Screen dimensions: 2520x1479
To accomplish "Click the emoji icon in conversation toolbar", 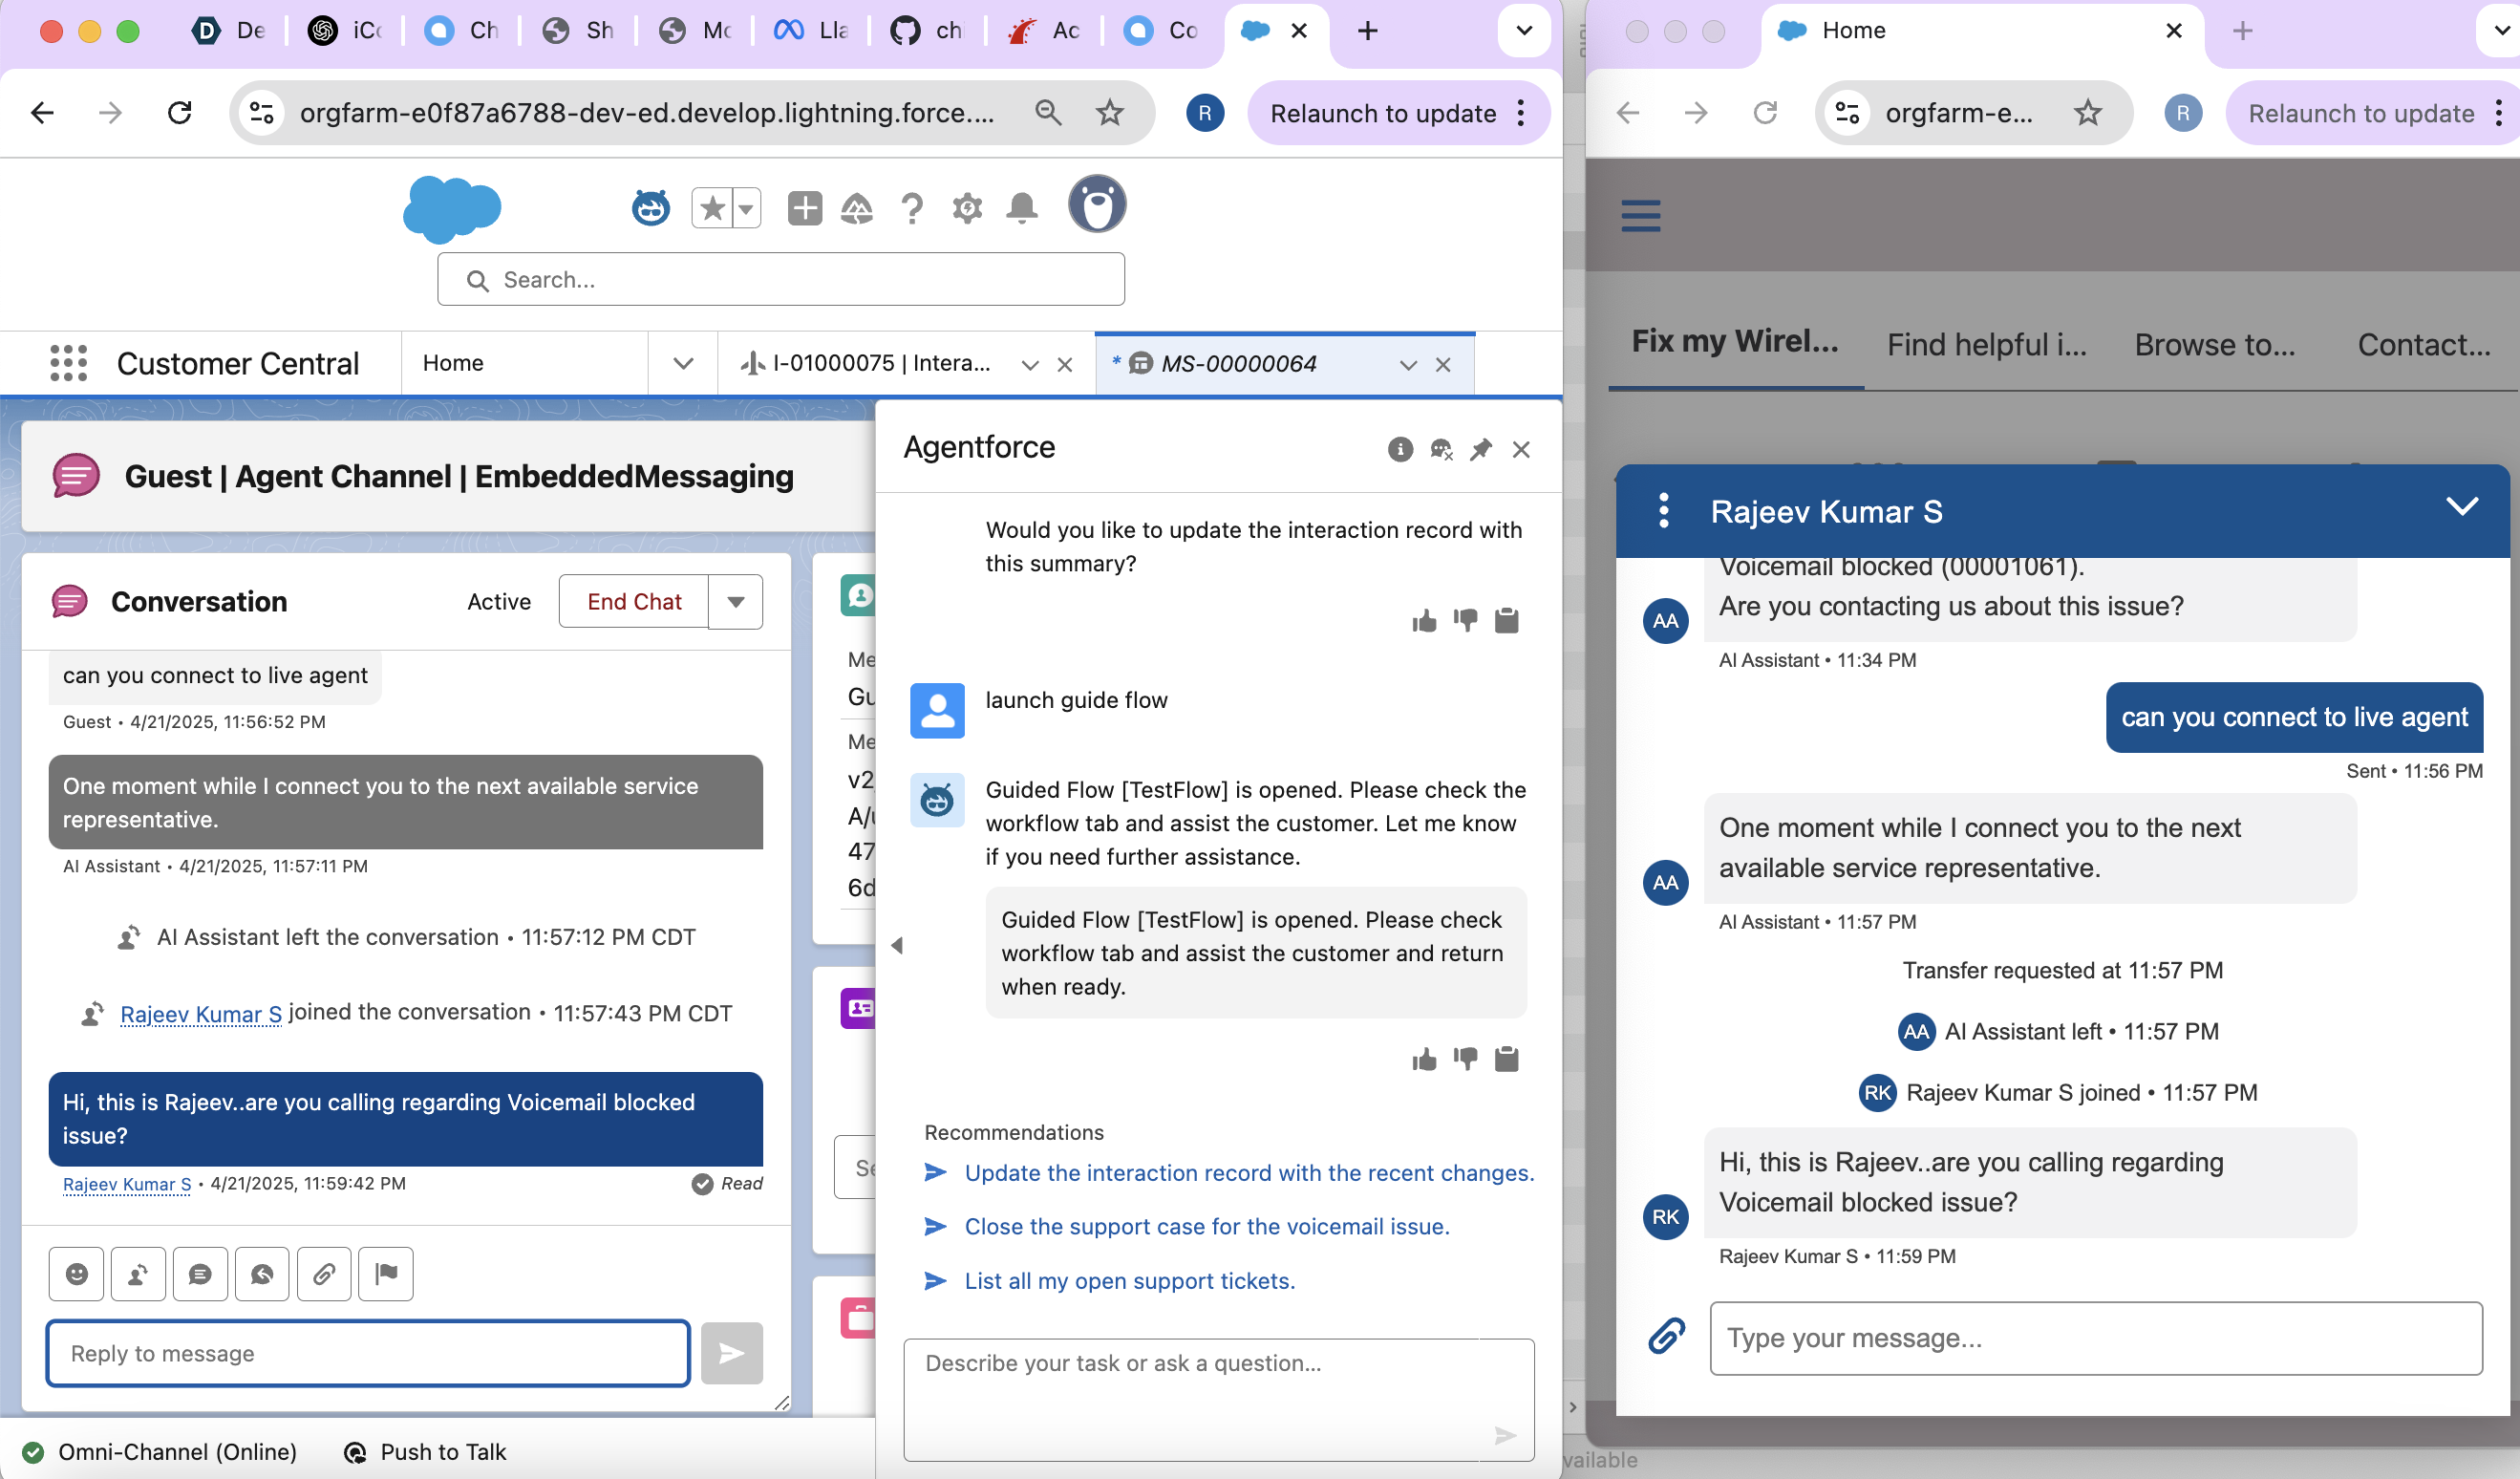I will 76,1273.
